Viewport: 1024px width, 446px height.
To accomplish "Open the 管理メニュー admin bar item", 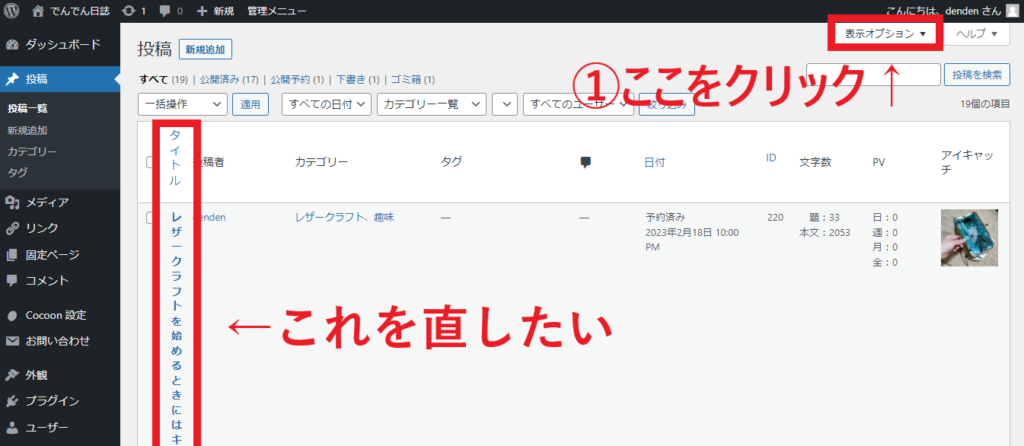I will pyautogui.click(x=277, y=11).
